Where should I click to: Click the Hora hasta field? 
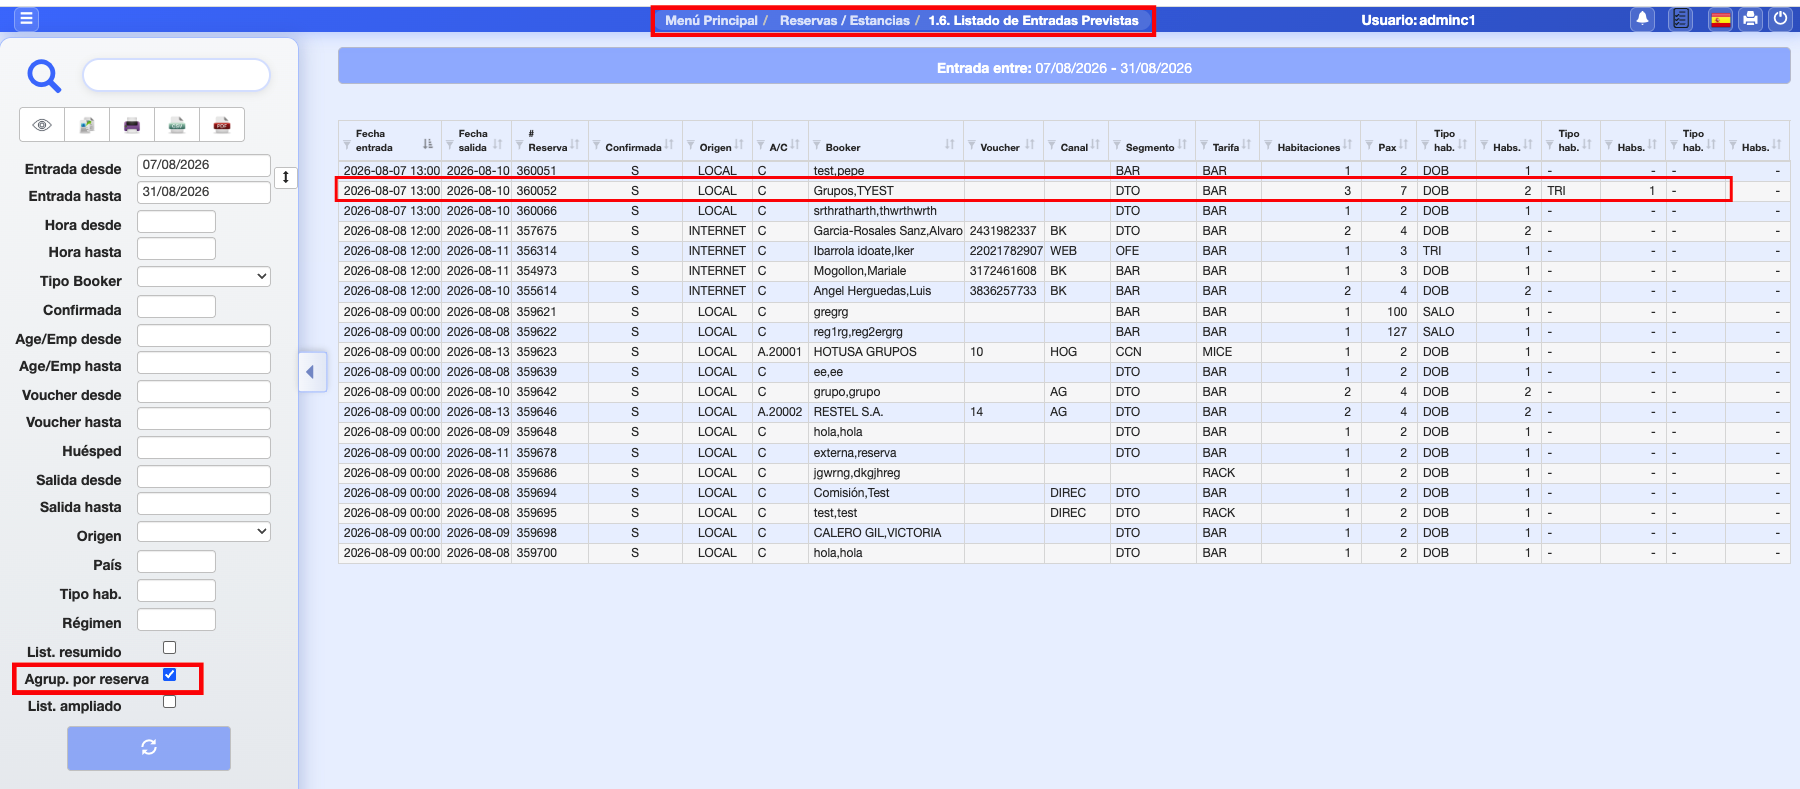[x=176, y=249]
